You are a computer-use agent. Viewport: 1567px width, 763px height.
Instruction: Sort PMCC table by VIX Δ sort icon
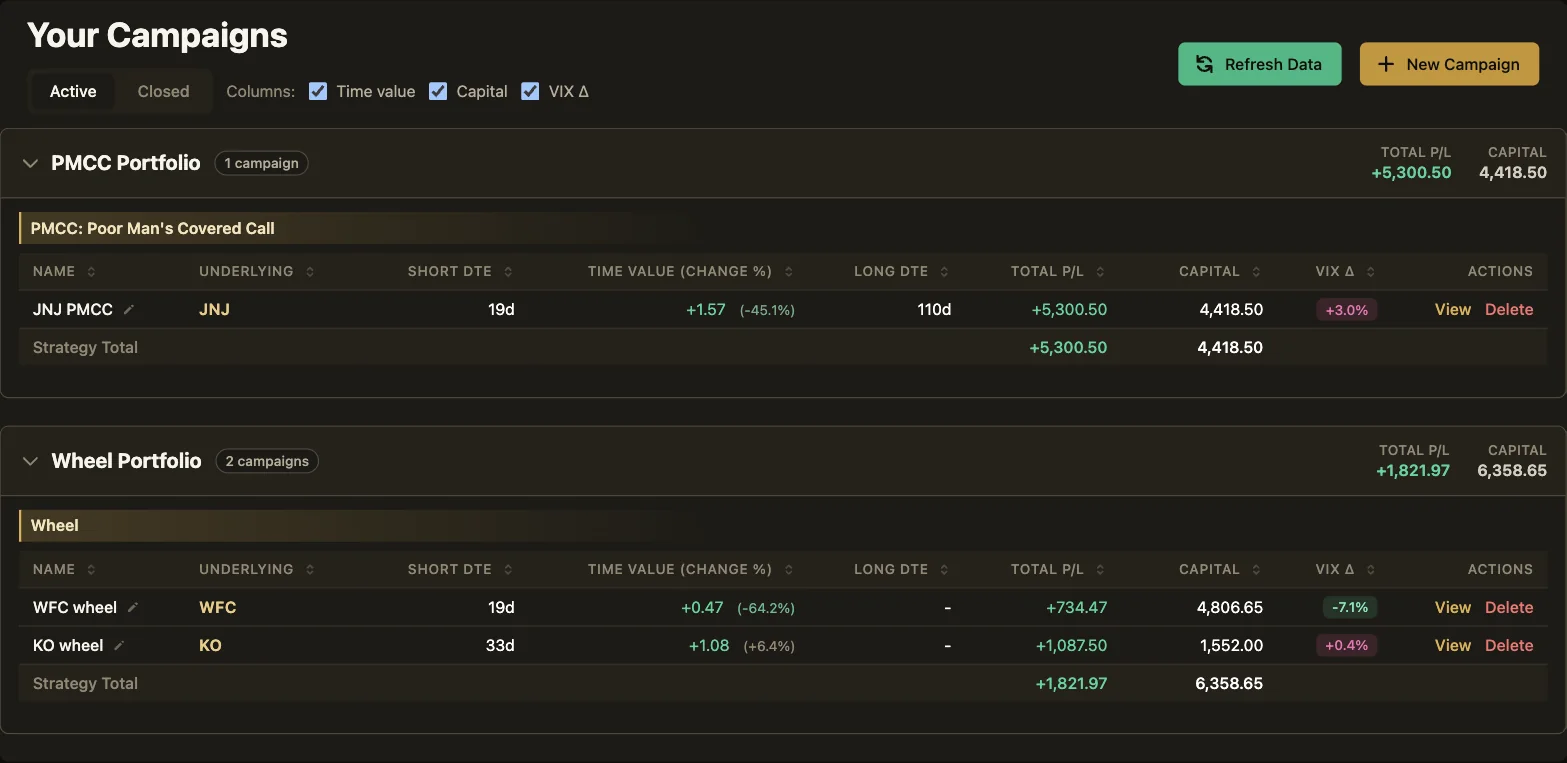pyautogui.click(x=1371, y=272)
